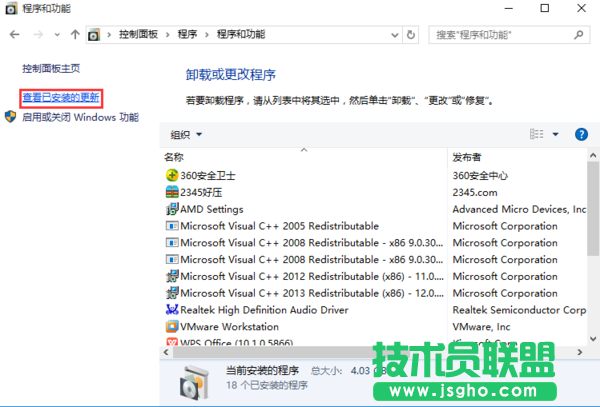600x407 pixels.
Task: Click publisher Advanced Micro Devices, Inc
Action: click(x=519, y=209)
